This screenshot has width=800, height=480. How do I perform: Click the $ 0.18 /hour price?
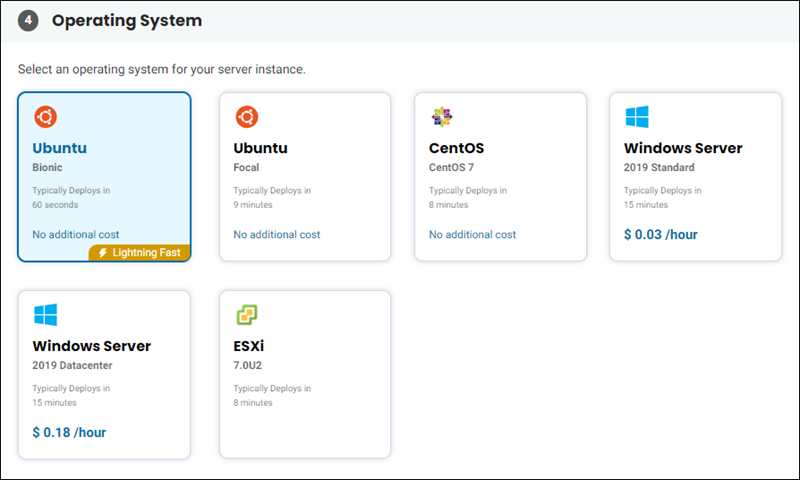coord(69,433)
